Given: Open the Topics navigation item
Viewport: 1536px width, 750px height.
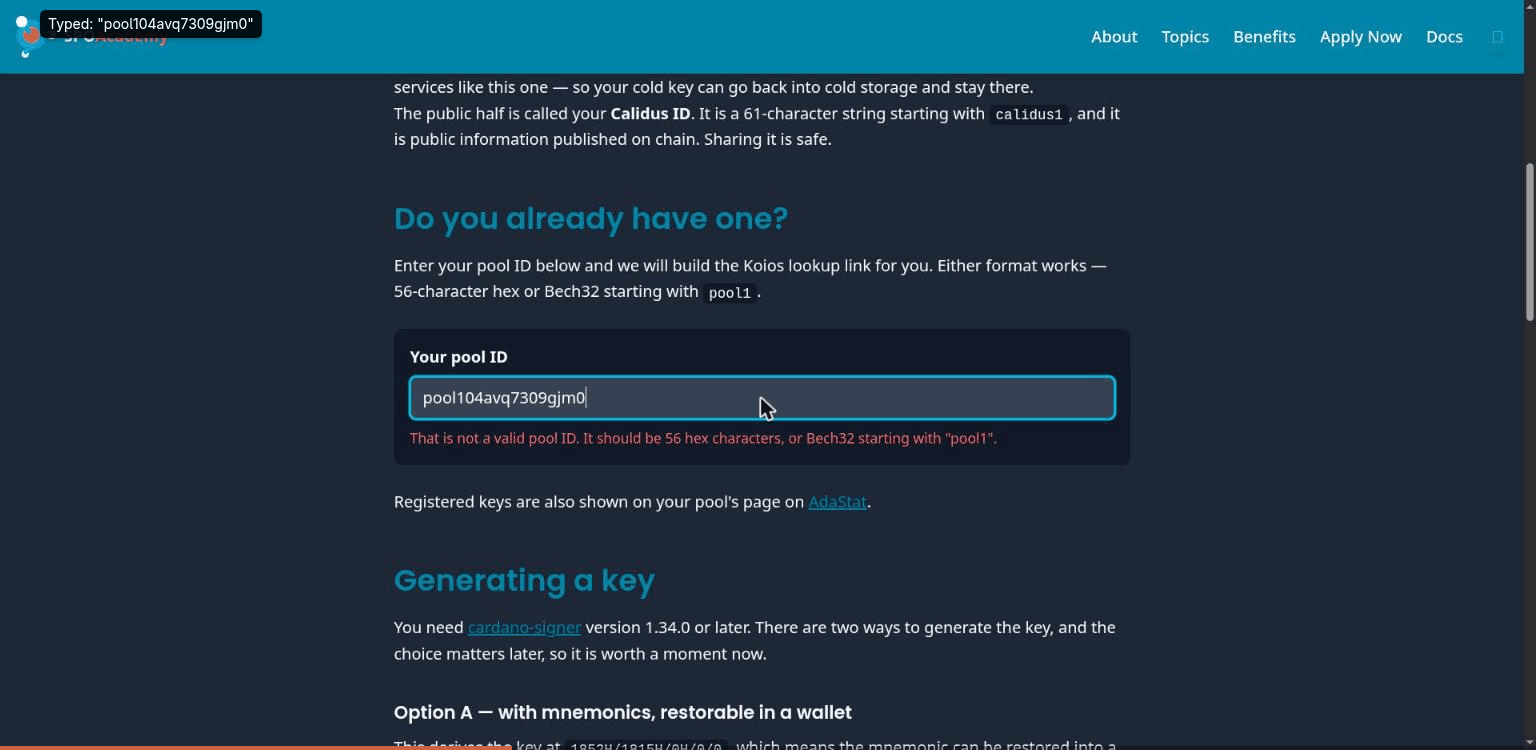Looking at the screenshot, I should coord(1185,37).
